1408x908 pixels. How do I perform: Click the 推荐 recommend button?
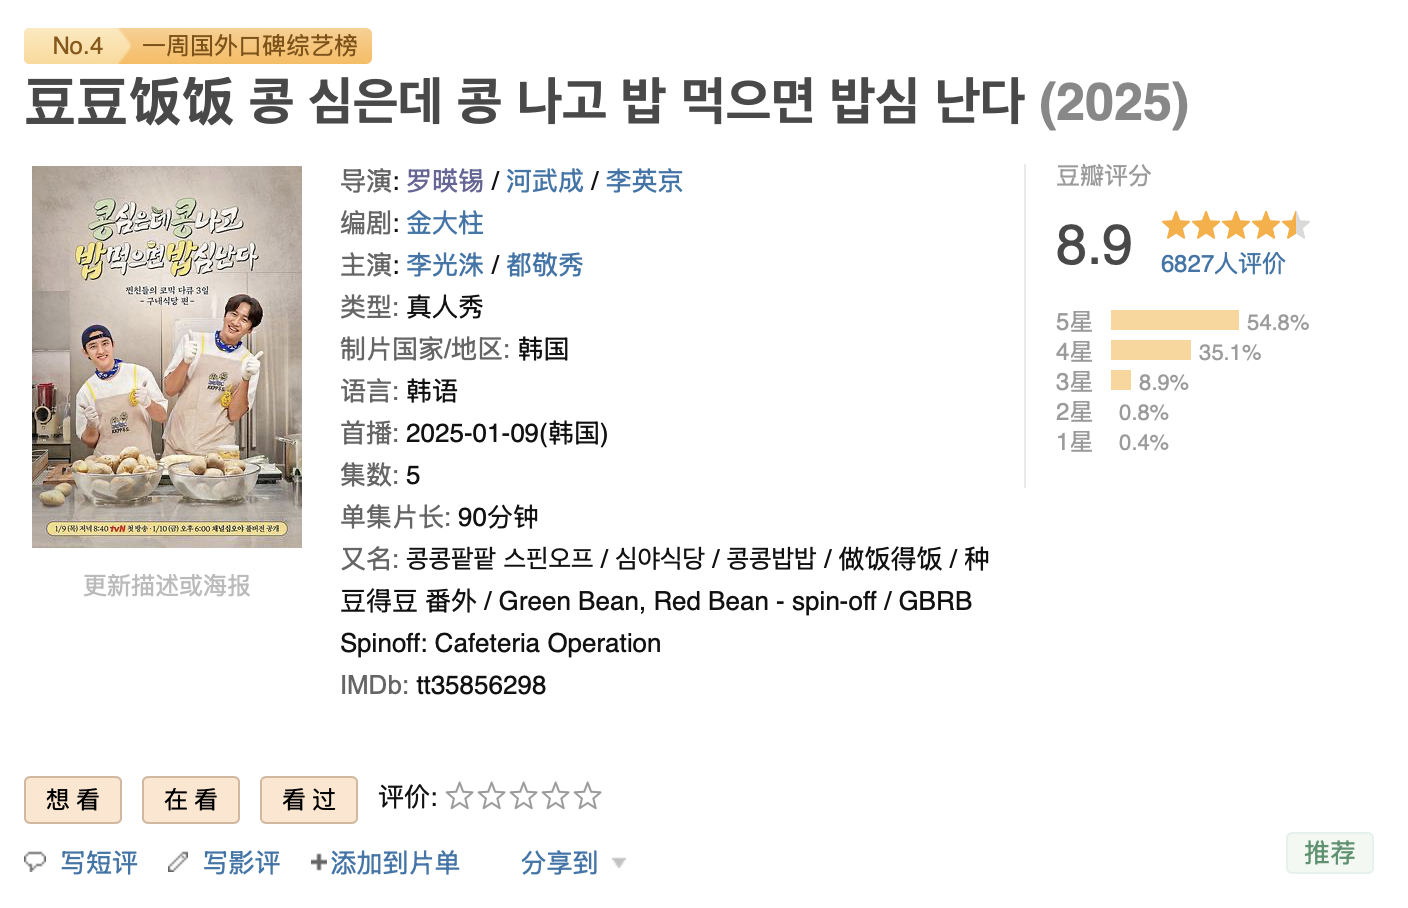coord(1329,853)
